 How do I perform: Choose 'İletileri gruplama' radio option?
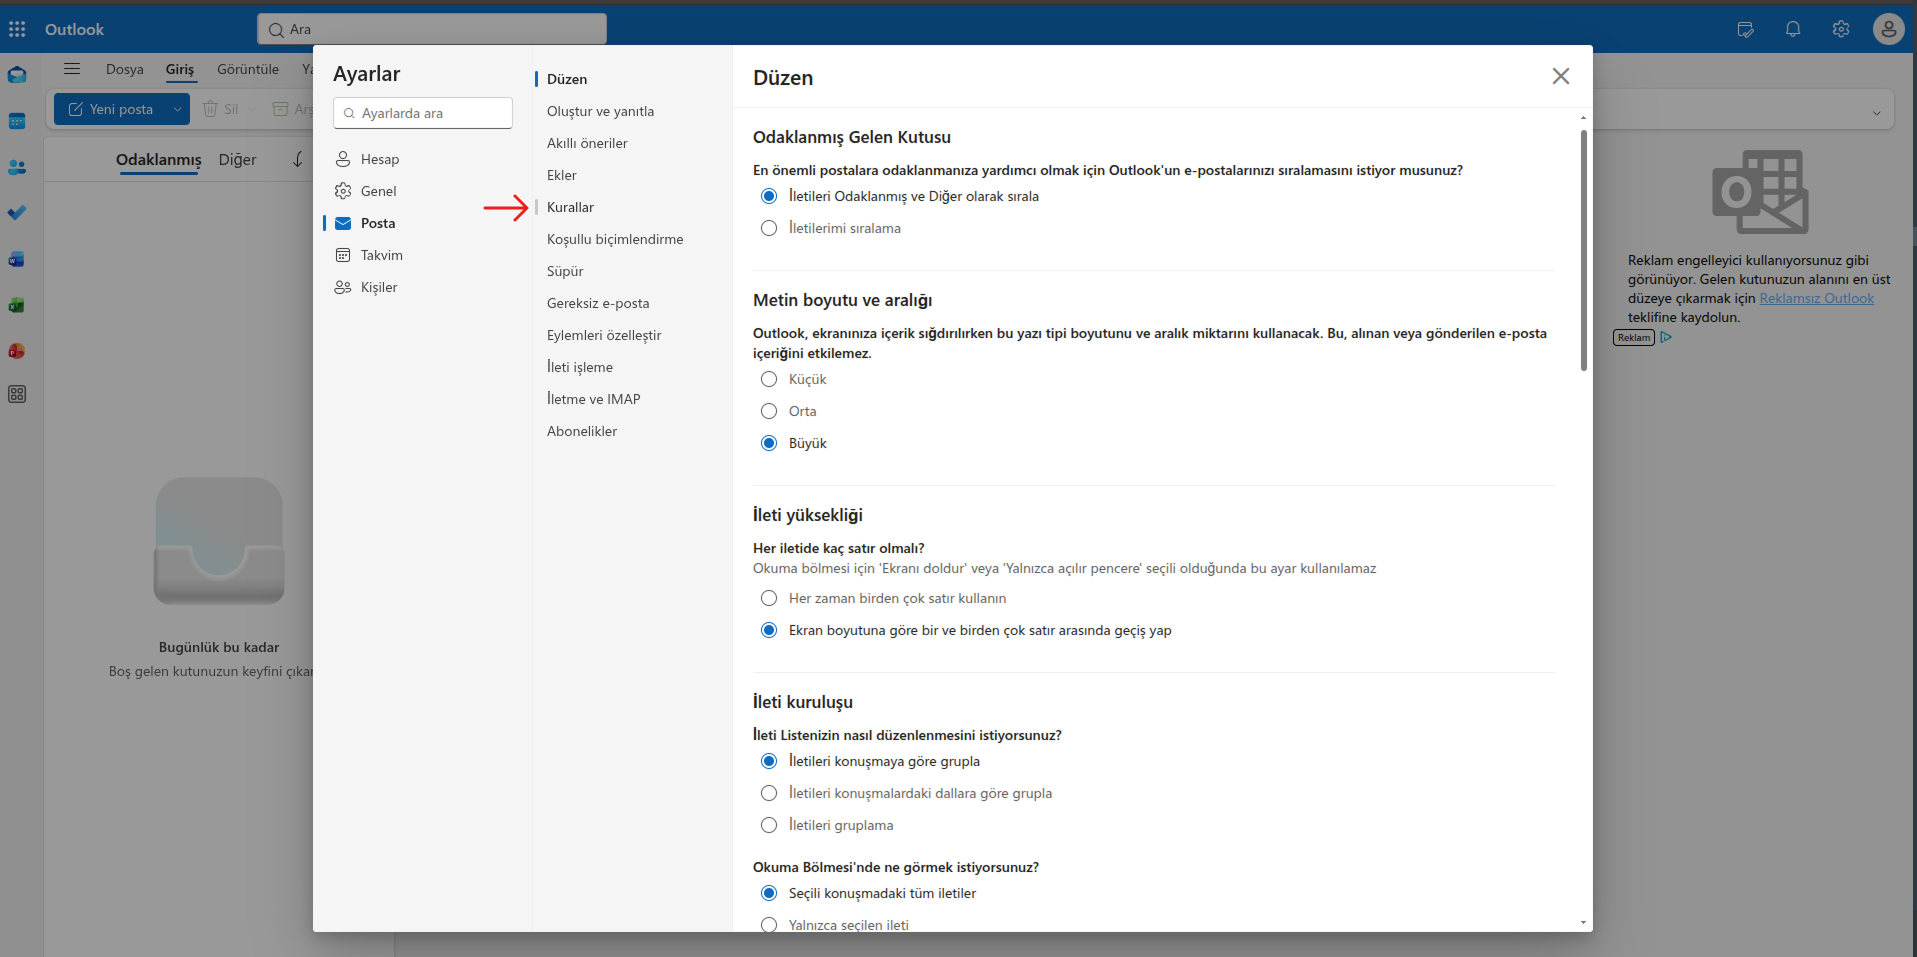769,825
